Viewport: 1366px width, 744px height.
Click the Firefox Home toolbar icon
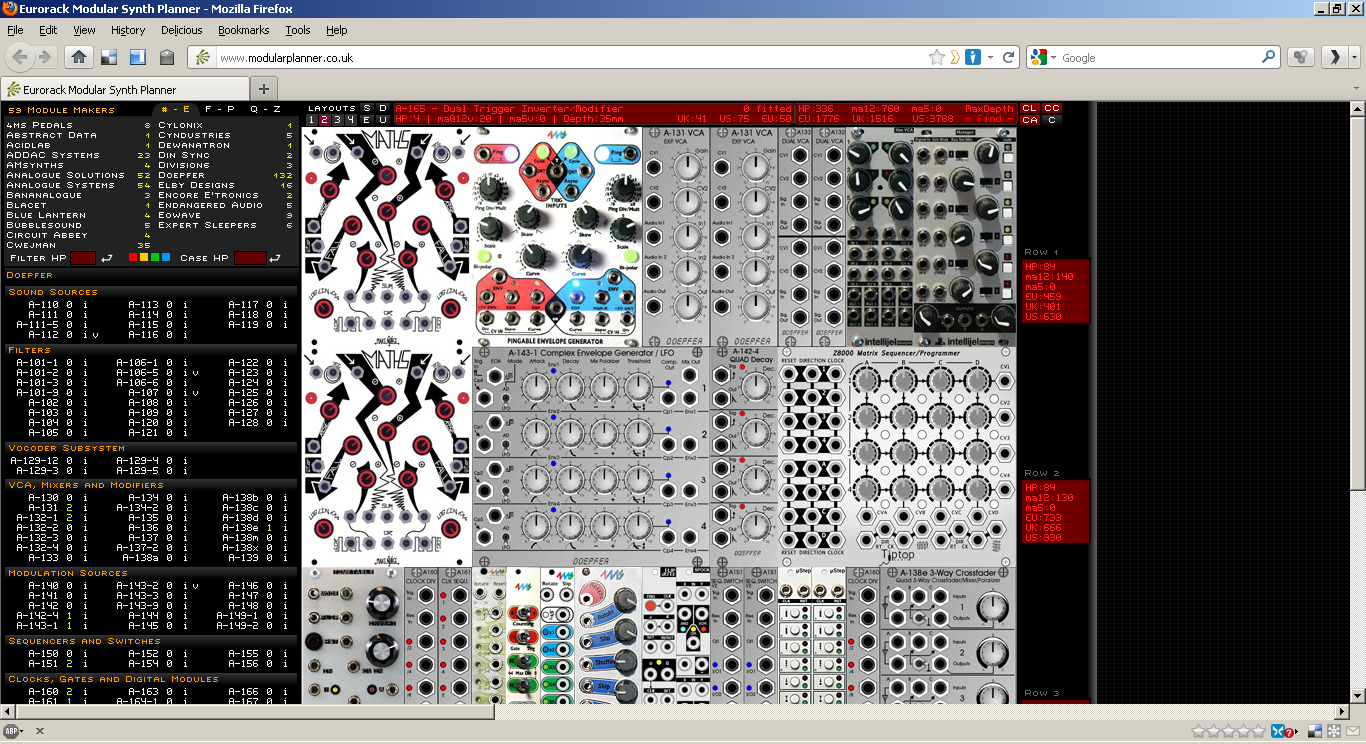pyautogui.click(x=78, y=57)
